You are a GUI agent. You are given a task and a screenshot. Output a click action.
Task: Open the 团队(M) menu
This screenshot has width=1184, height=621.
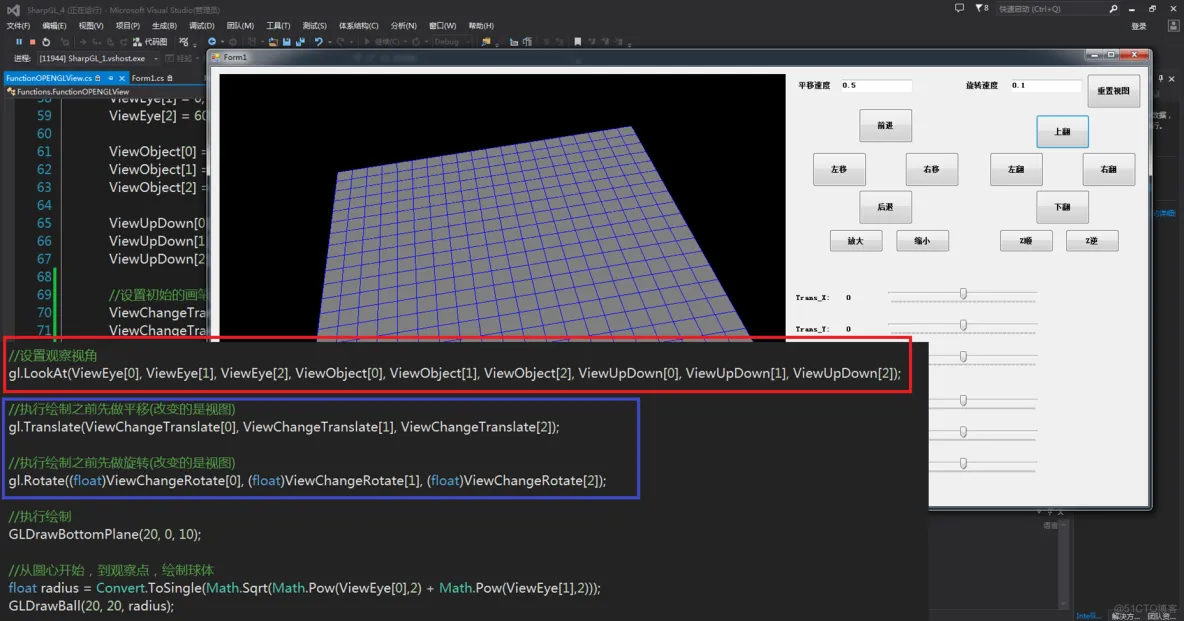(x=240, y=26)
